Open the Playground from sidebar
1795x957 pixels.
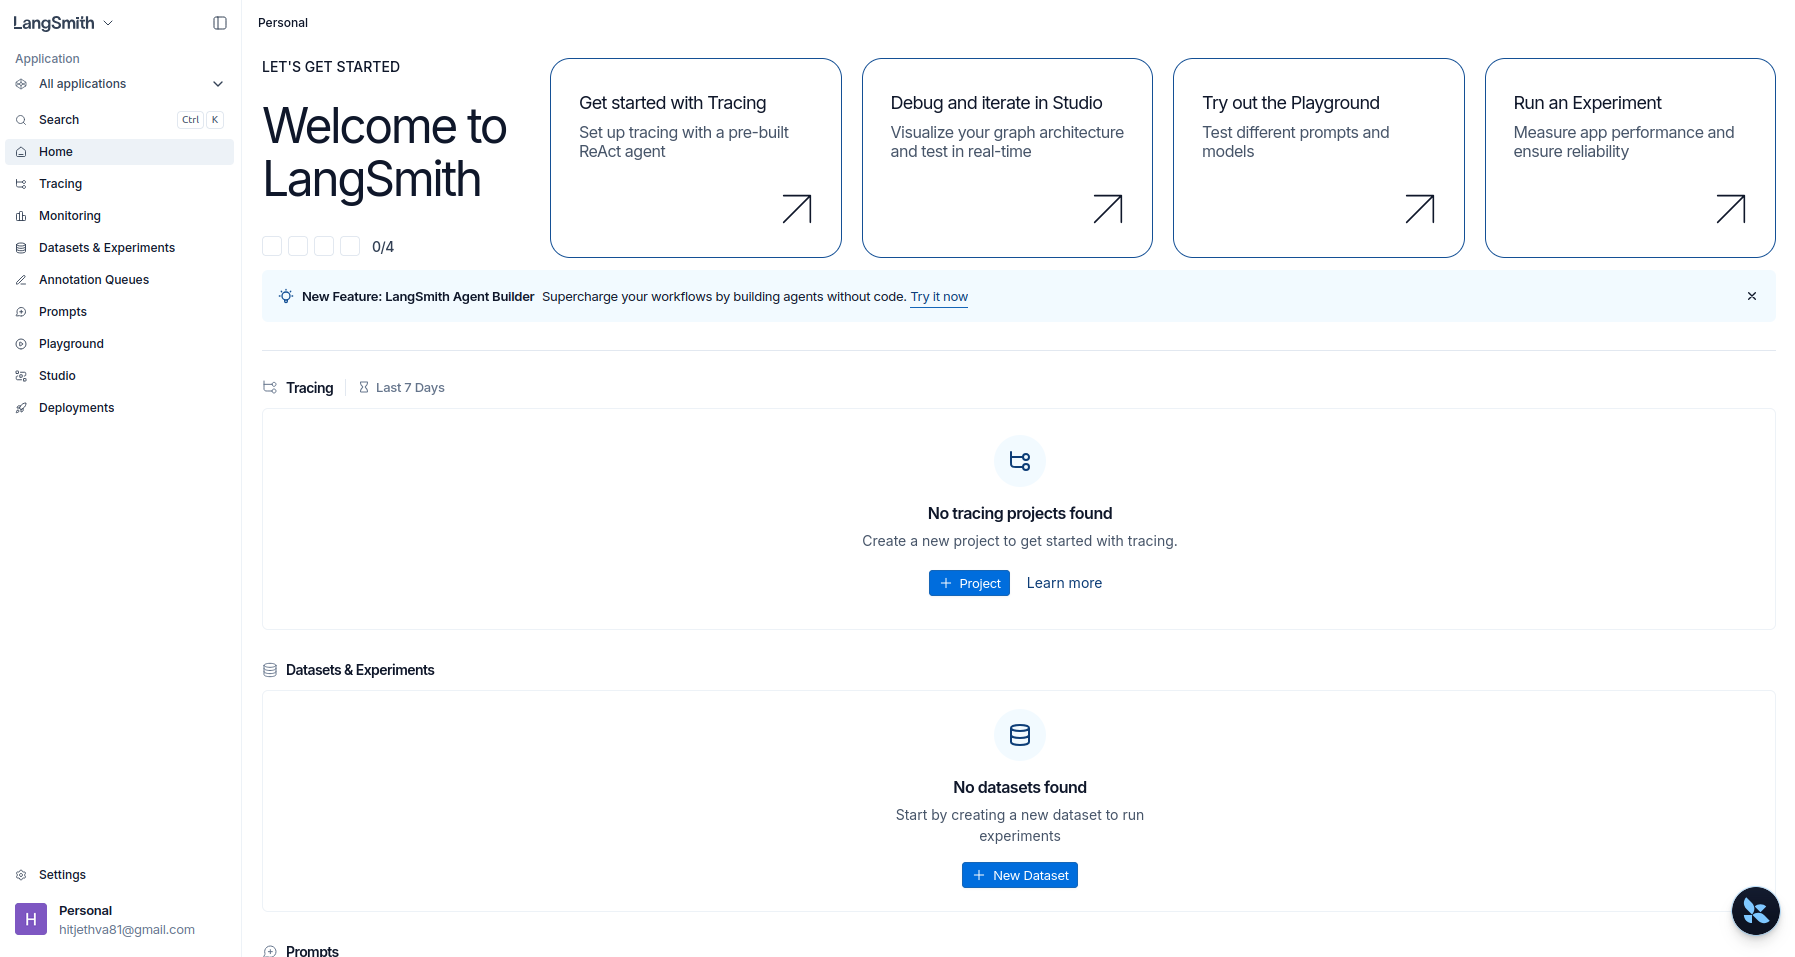tap(70, 343)
